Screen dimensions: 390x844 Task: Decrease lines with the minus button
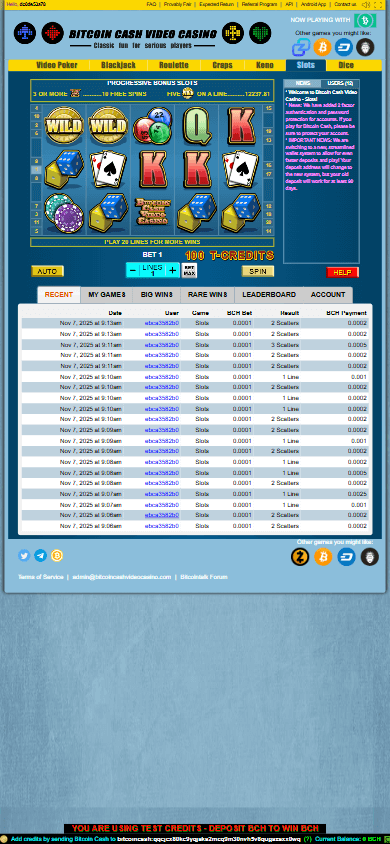coord(133,271)
